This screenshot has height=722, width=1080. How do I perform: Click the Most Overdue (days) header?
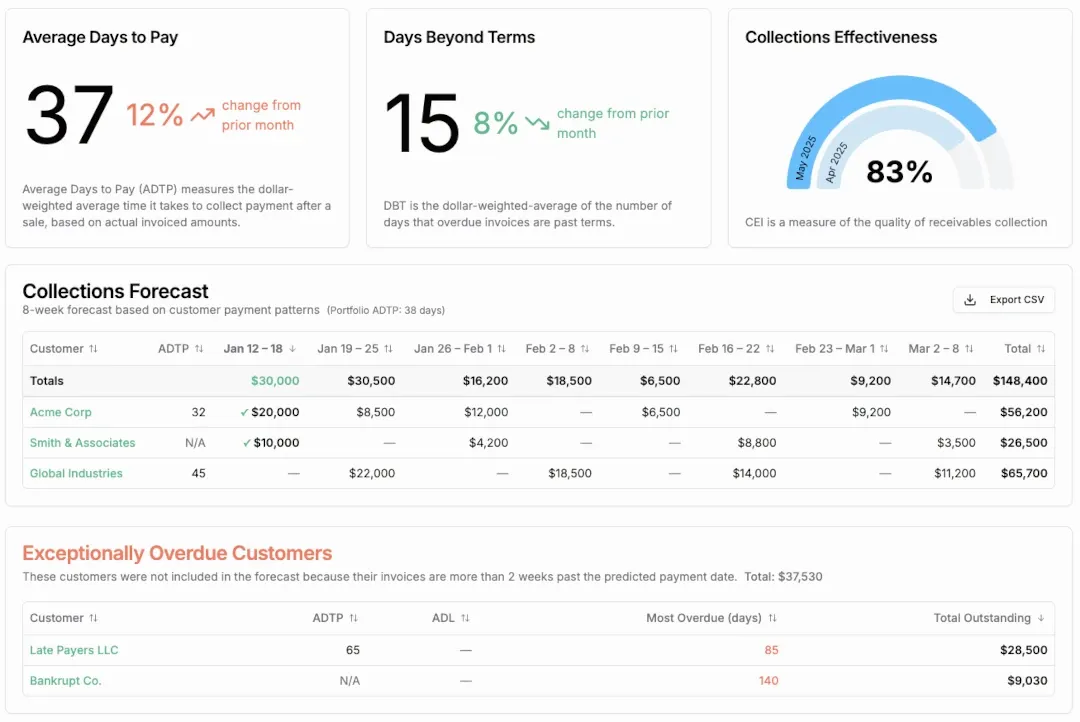(703, 618)
